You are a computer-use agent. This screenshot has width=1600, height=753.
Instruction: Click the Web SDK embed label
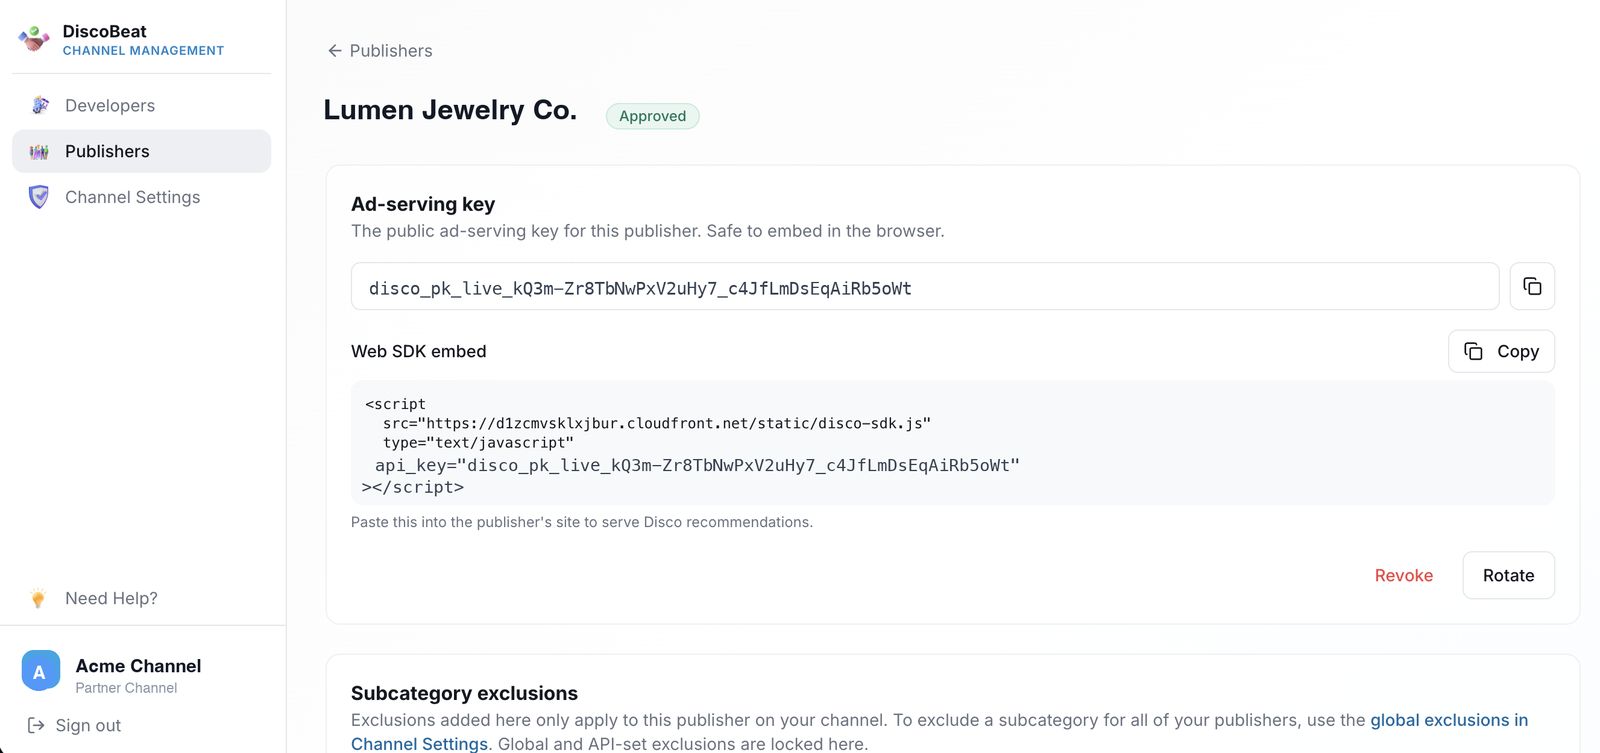(x=418, y=351)
